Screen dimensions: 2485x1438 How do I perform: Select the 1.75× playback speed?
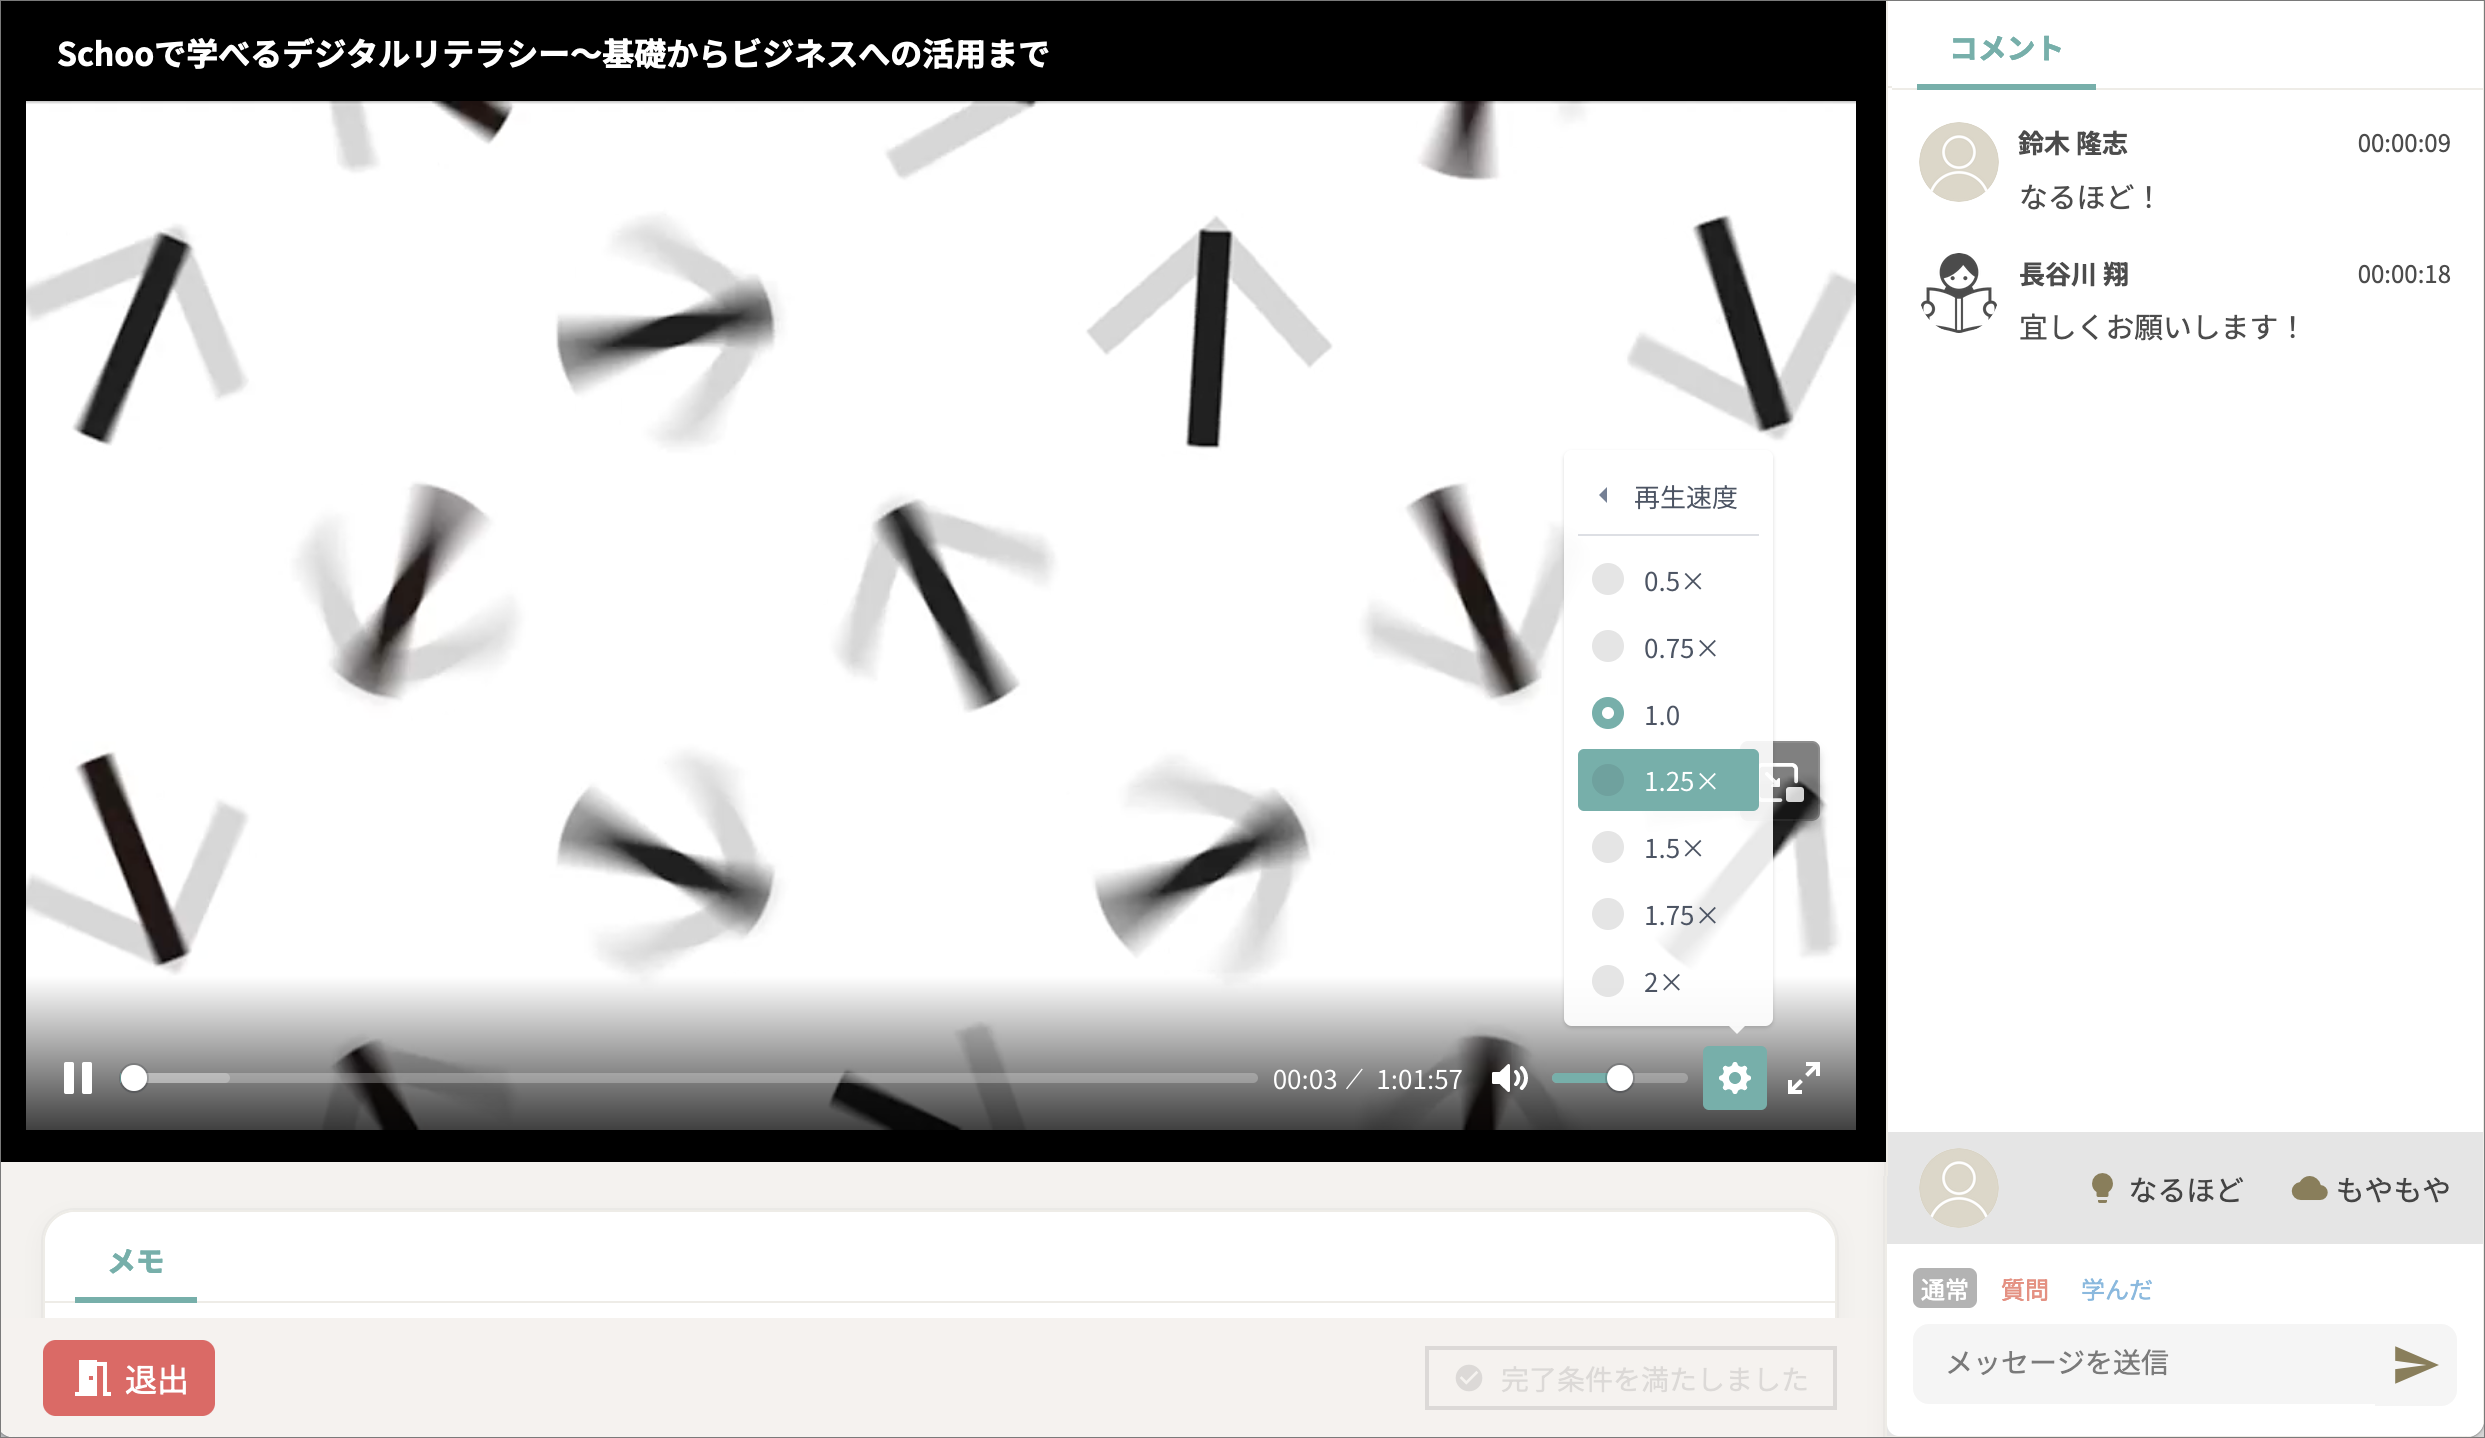[x=1667, y=915]
